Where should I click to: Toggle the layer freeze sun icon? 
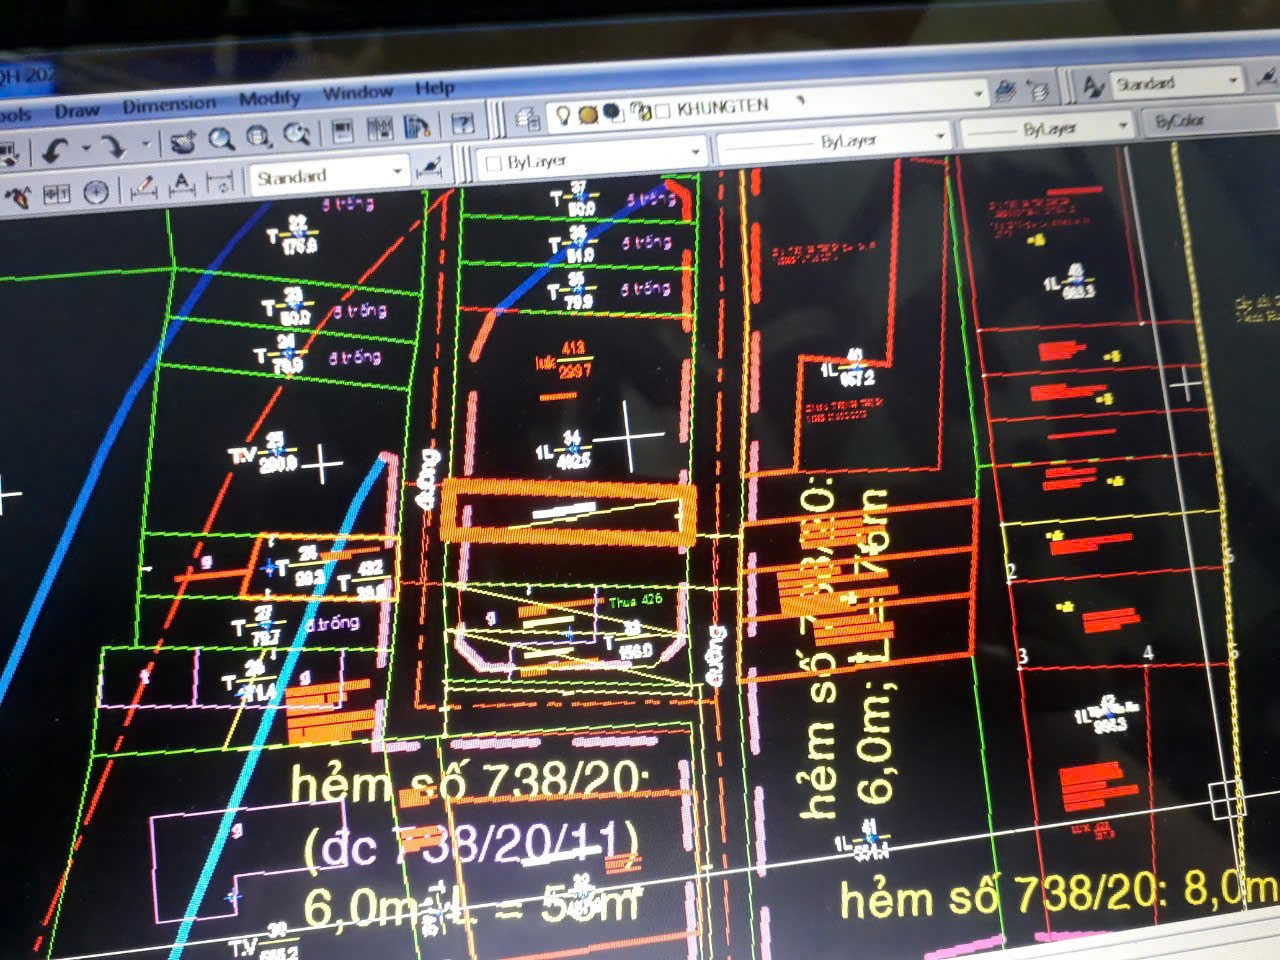click(588, 114)
